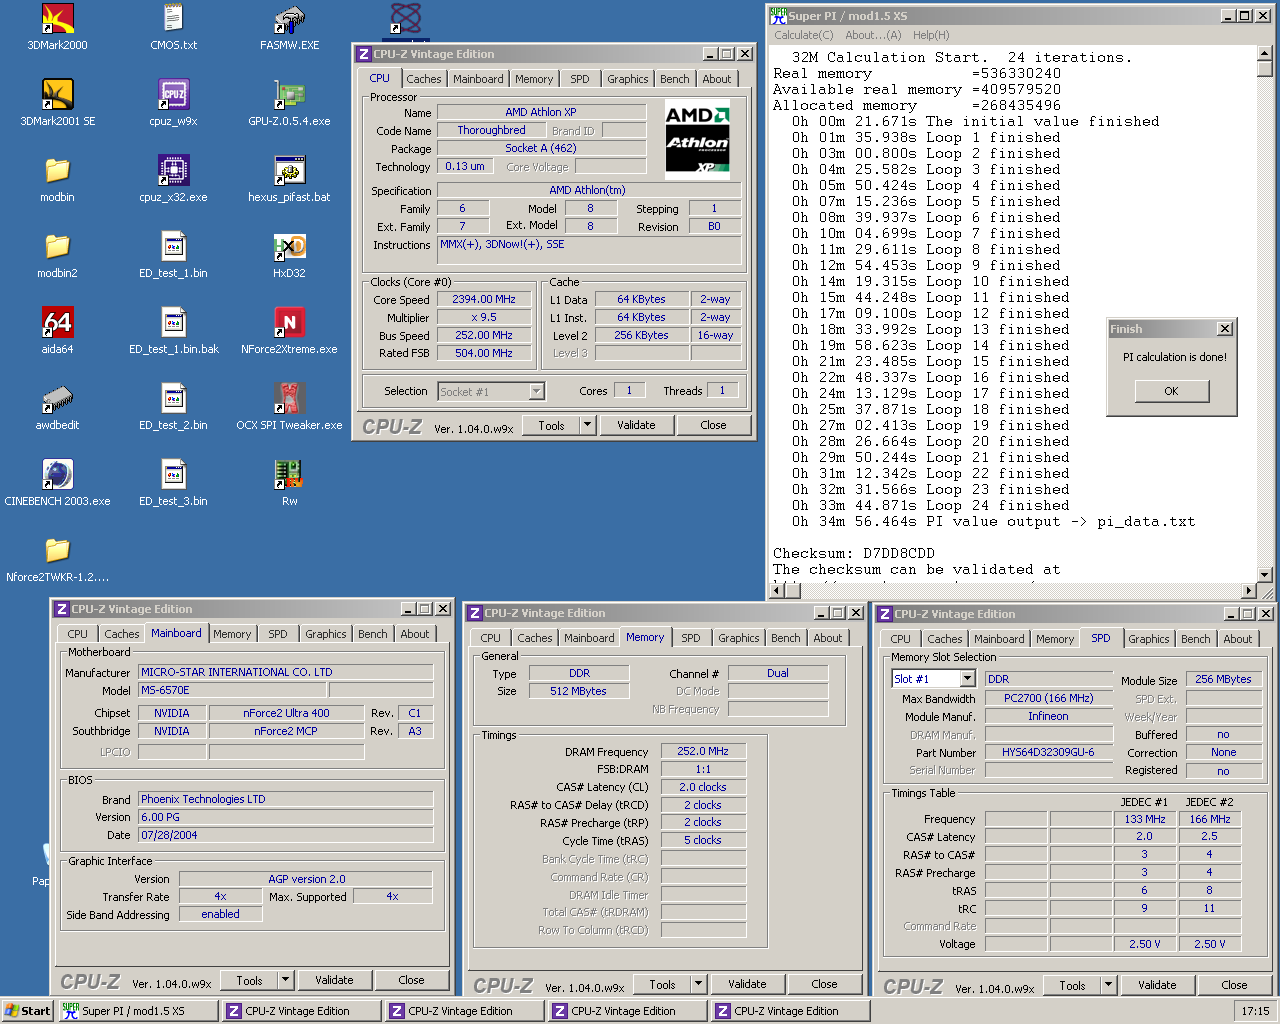Click Tools button in SPD window
Screen dimensions: 1280x1024
(1072, 985)
